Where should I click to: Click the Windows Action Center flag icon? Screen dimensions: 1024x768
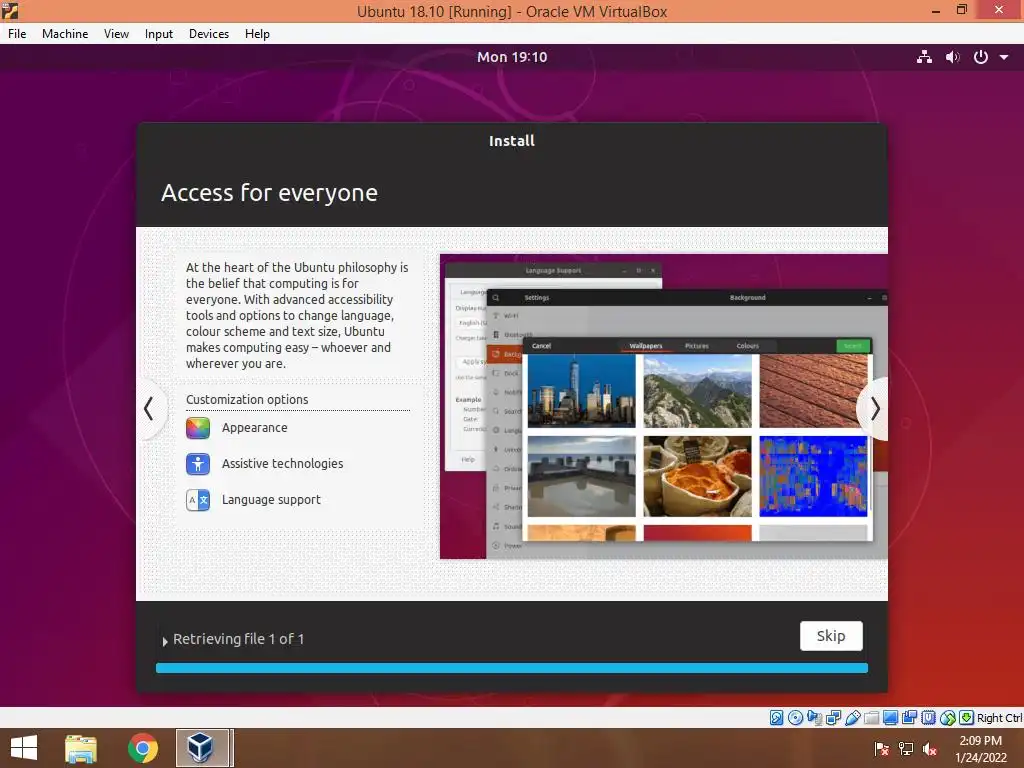tap(882, 749)
